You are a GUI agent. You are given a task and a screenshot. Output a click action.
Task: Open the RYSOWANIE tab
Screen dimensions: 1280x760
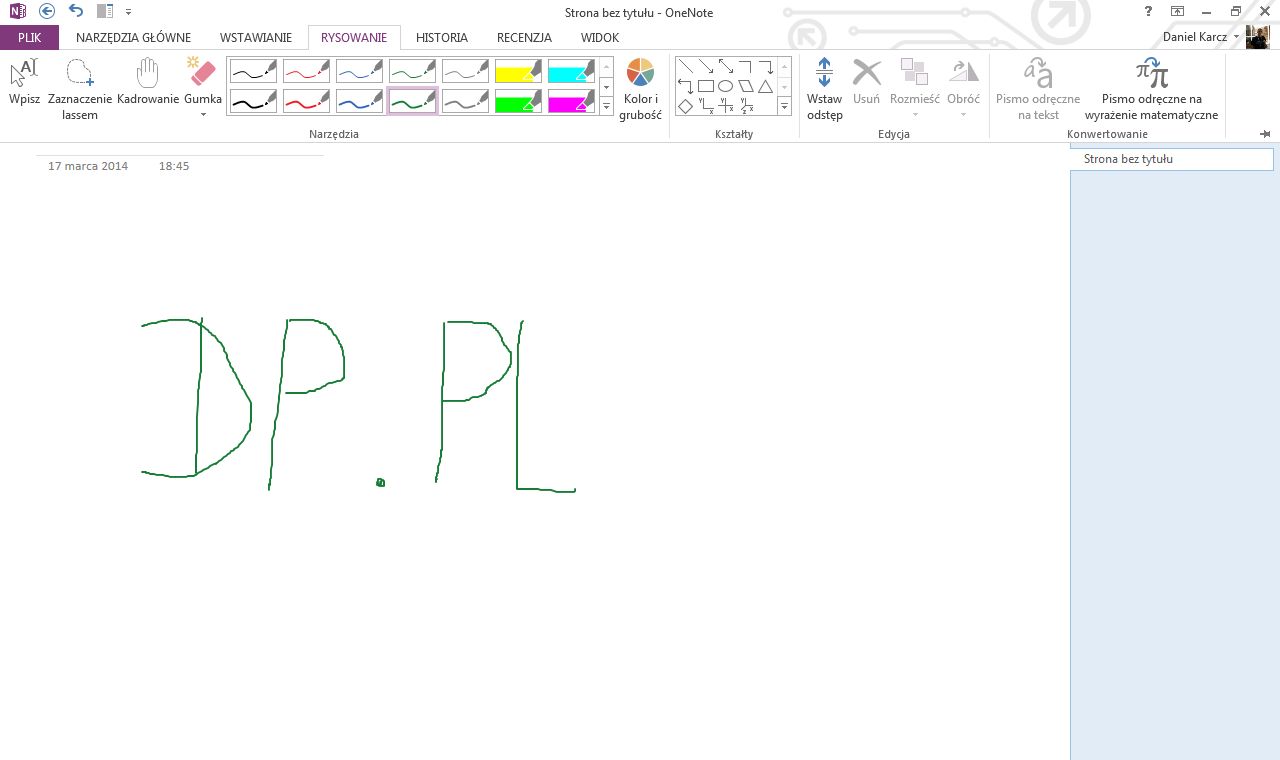pos(354,38)
